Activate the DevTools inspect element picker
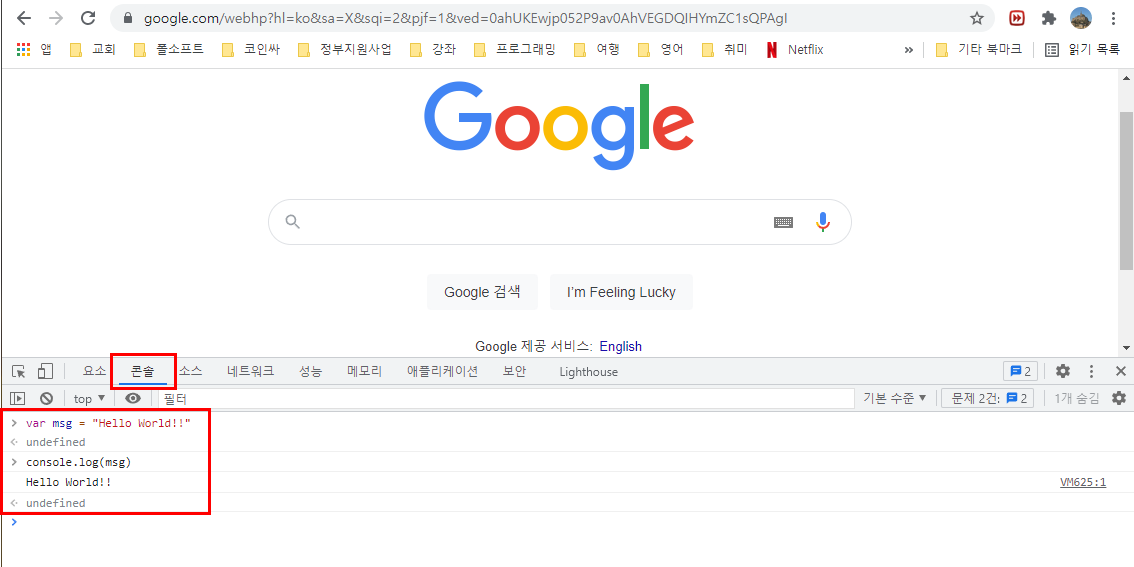1134x567 pixels. click(x=19, y=372)
